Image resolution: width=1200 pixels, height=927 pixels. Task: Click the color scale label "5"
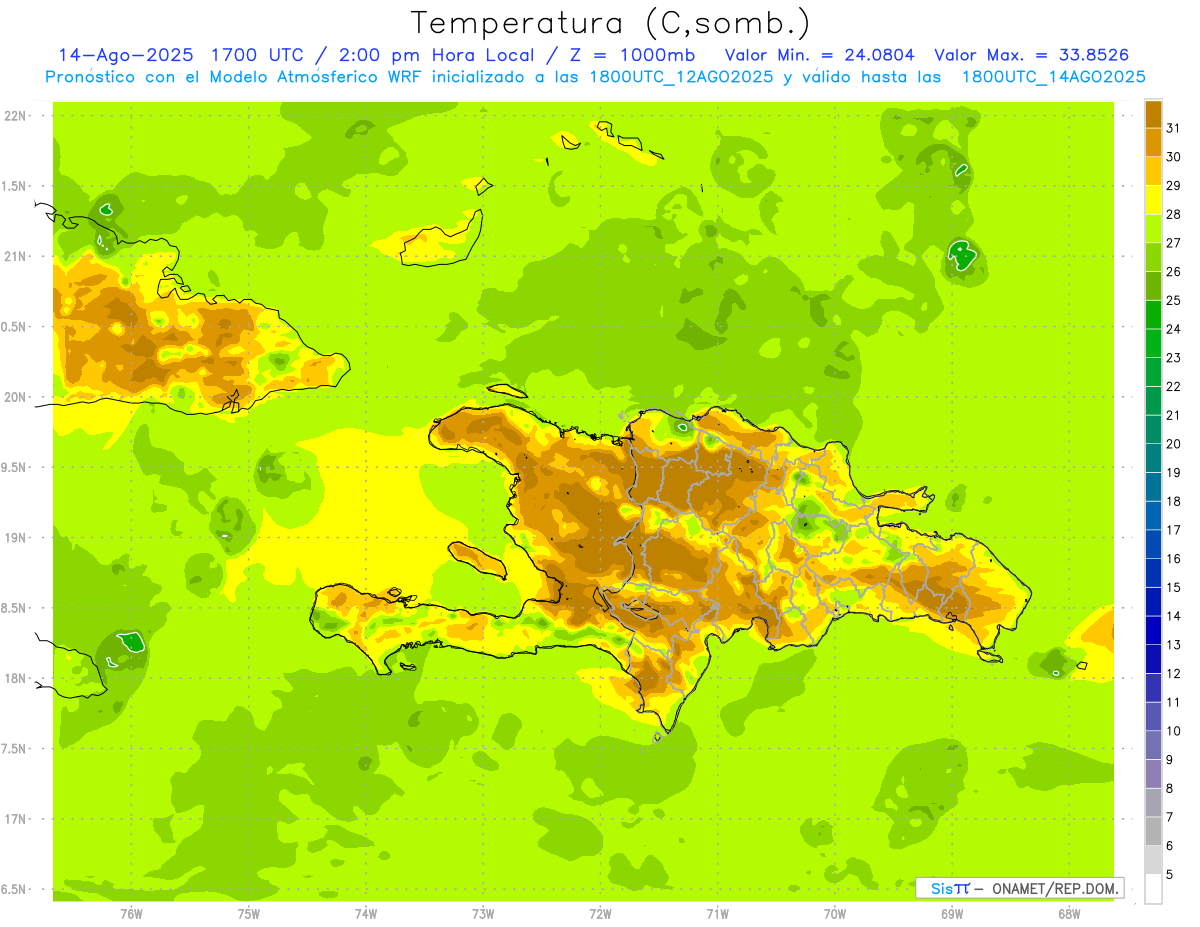point(1170,875)
